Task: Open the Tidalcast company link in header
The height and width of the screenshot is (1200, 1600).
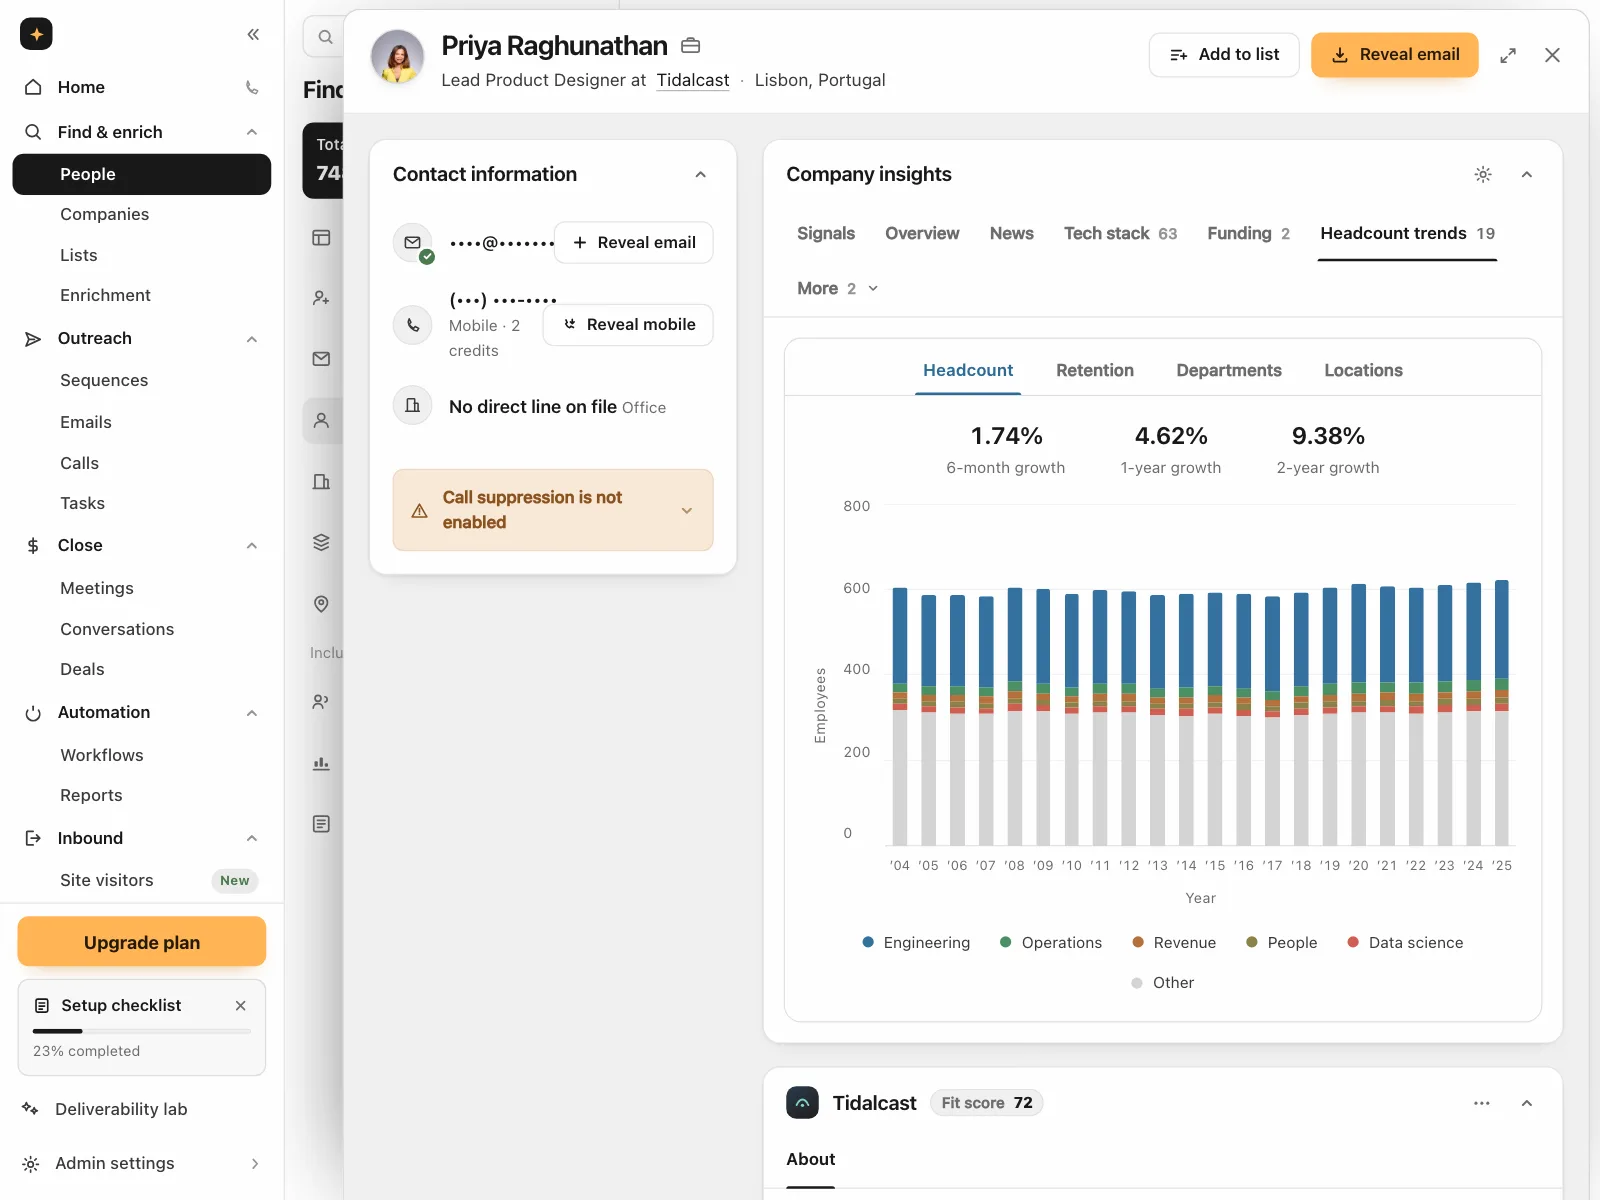Action: click(693, 80)
